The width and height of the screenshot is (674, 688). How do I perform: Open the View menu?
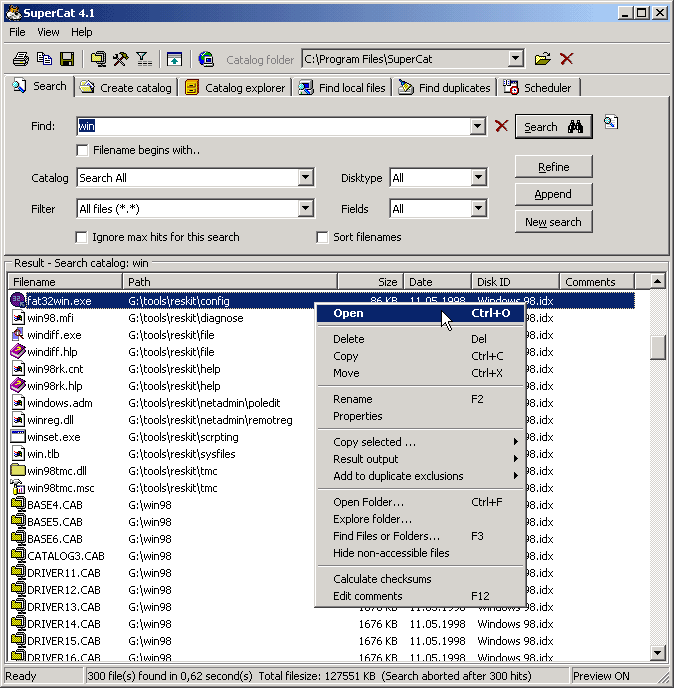[x=48, y=32]
